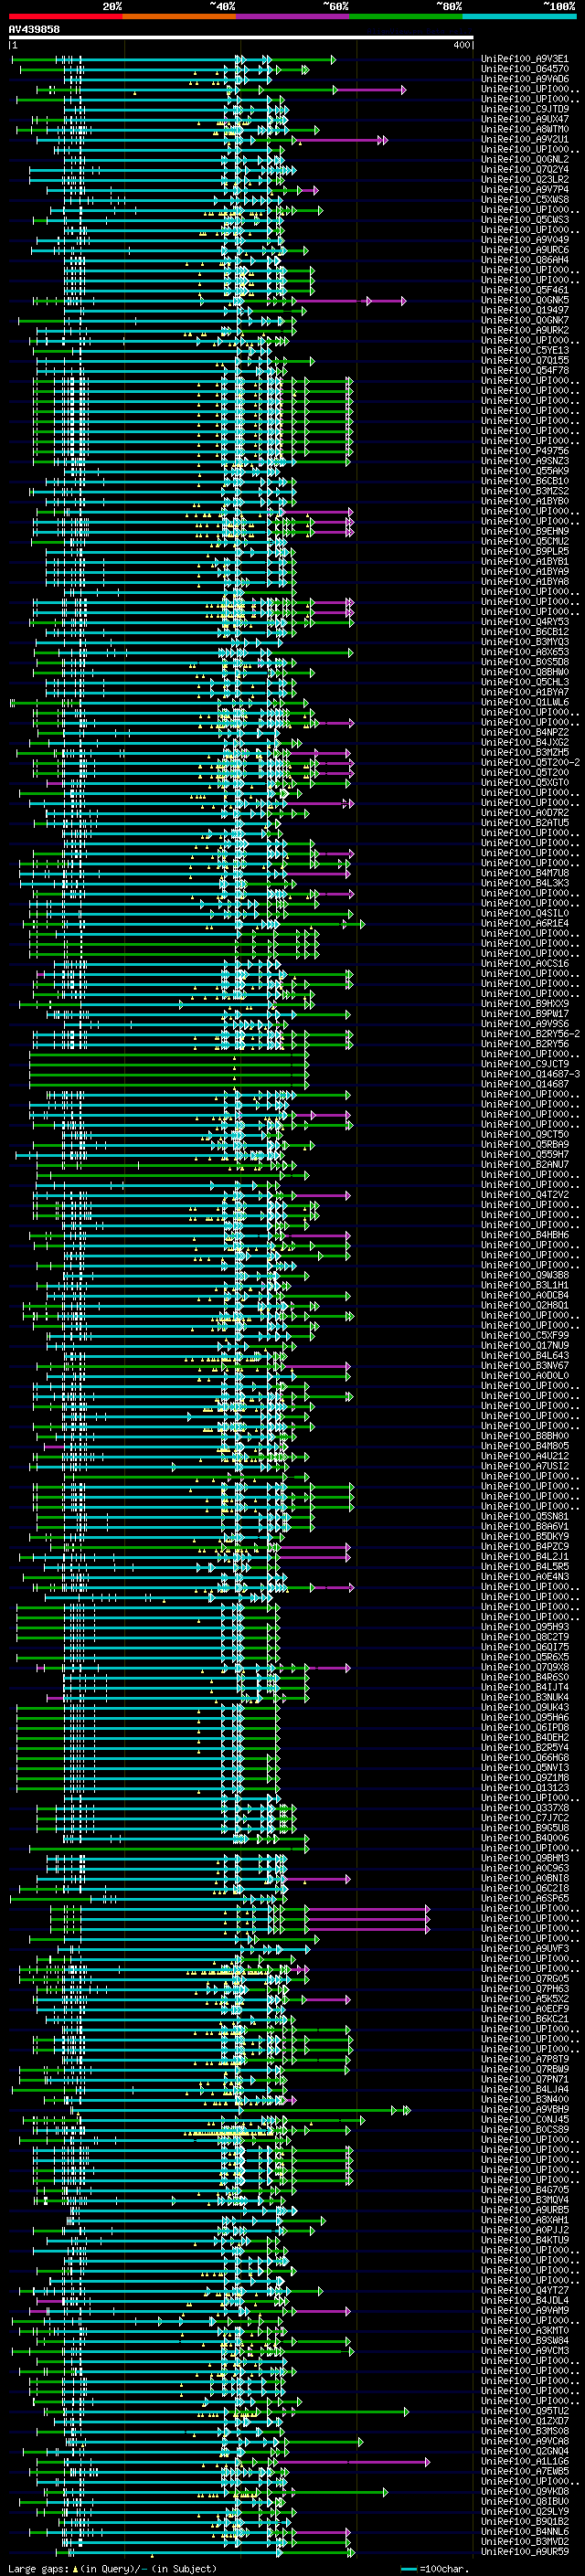Click label UniRef100_Q5CMU2
Image resolution: width=585 pixels, height=2576 pixels.
pos(525,541)
